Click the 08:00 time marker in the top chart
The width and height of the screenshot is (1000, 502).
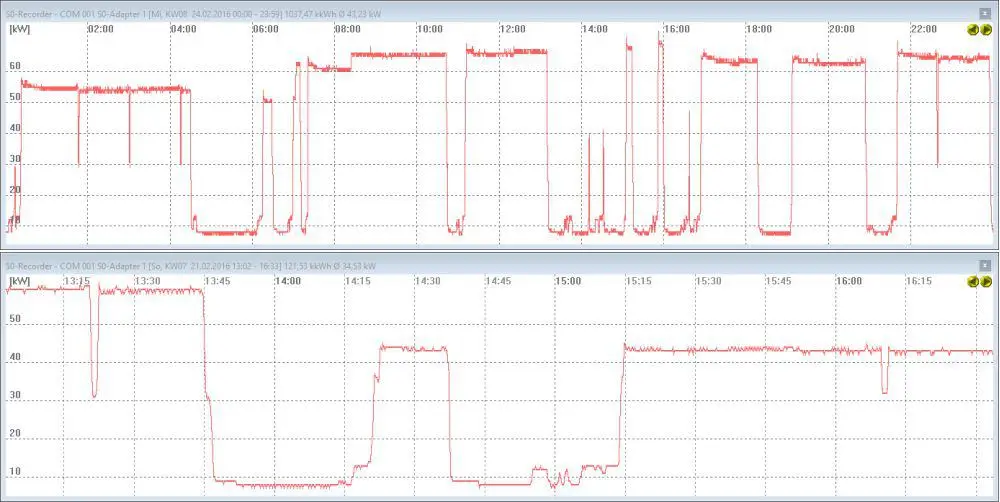347,29
